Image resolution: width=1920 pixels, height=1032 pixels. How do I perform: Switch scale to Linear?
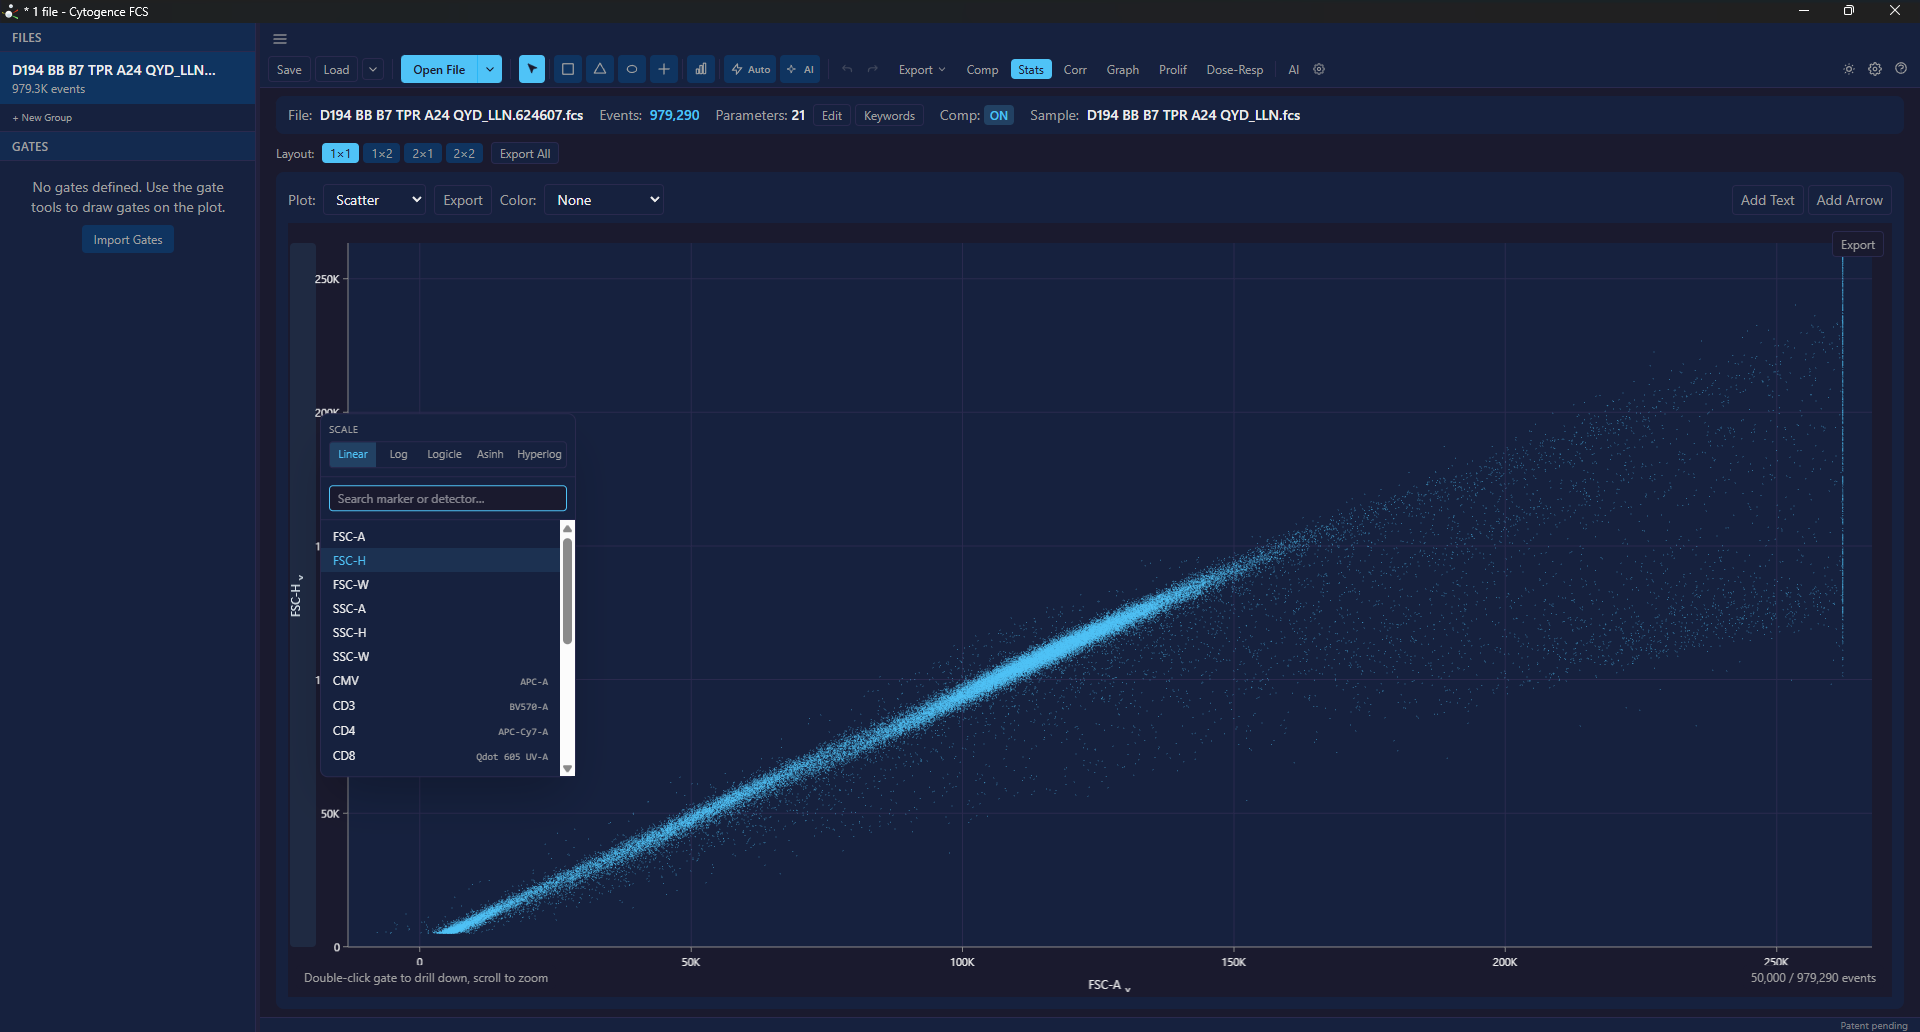(353, 454)
